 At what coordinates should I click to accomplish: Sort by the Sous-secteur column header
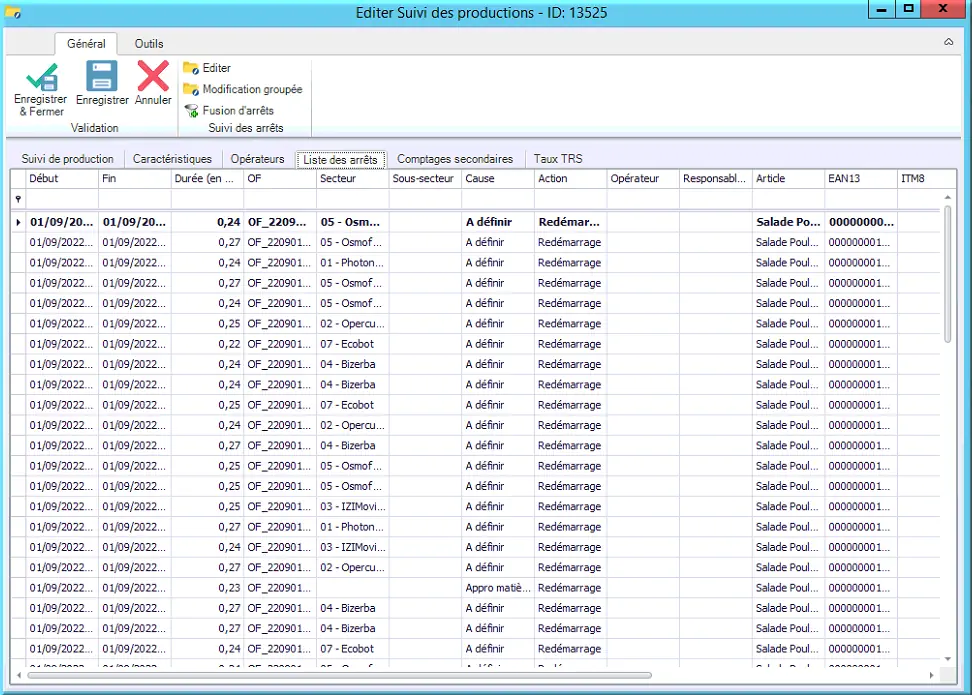[425, 179]
